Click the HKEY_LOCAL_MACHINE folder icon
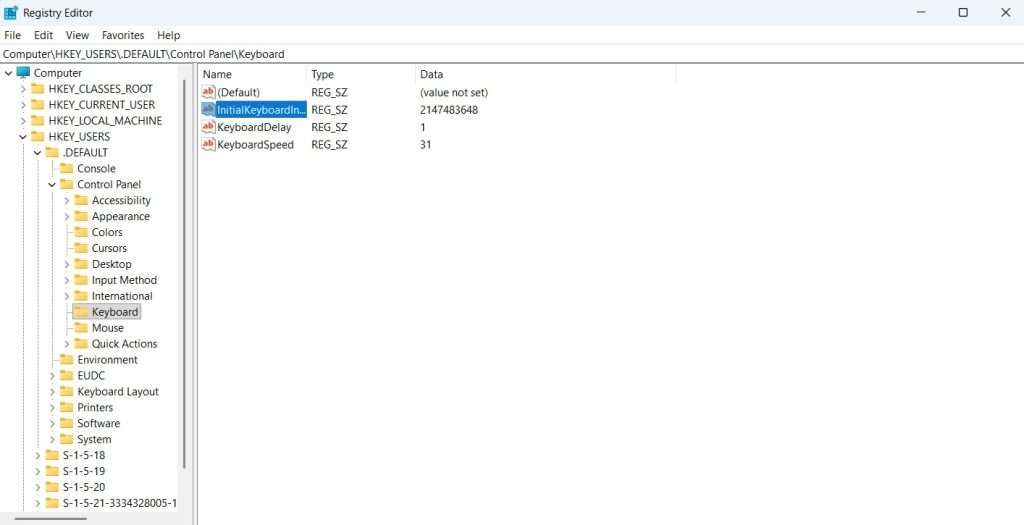Screen dimensions: 1024x525 click(x=38, y=121)
